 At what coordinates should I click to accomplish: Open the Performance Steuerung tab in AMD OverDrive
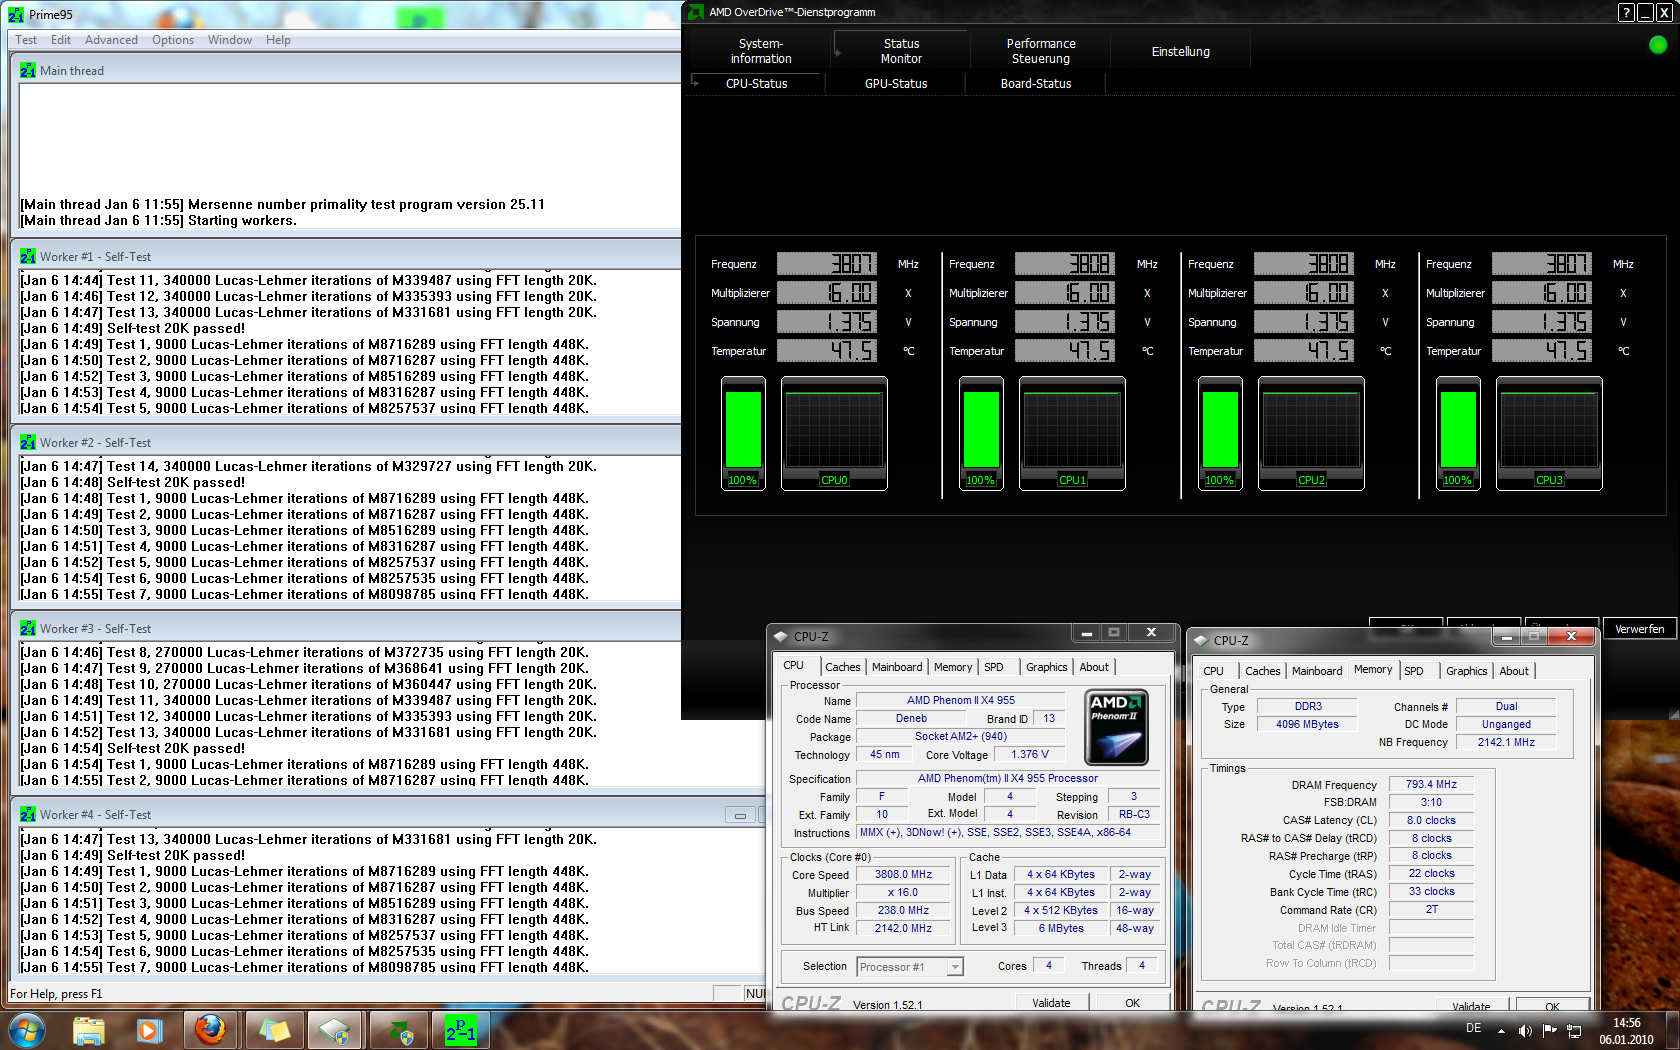[1041, 51]
